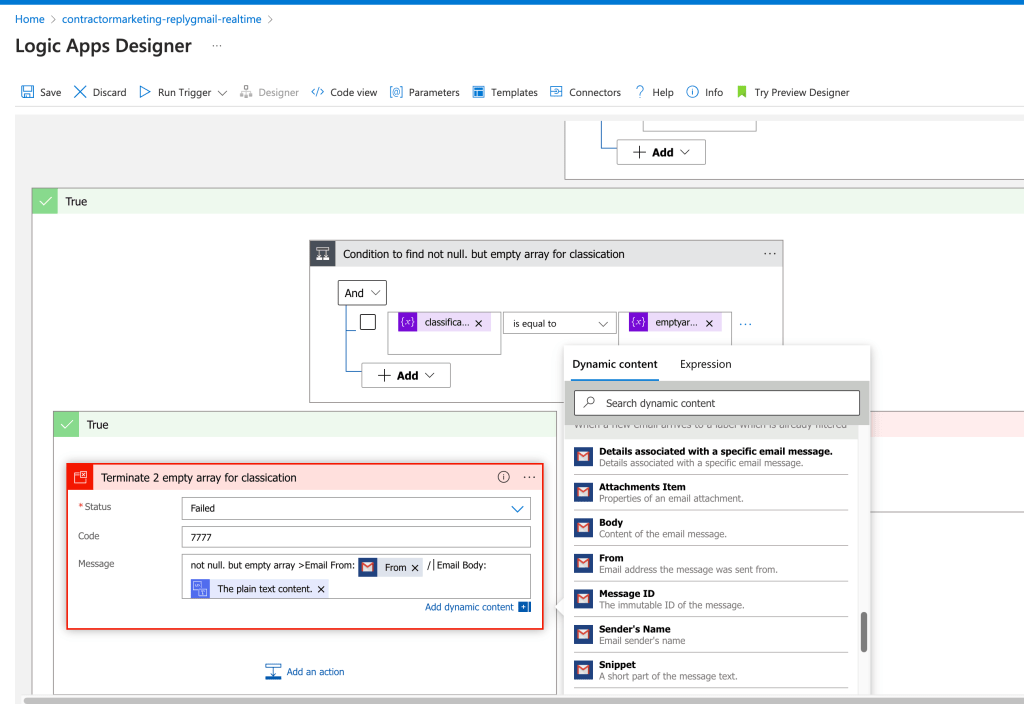Open the Status dropdown showing Failed
Image resolution: width=1024 pixels, height=704 pixels.
point(356,509)
